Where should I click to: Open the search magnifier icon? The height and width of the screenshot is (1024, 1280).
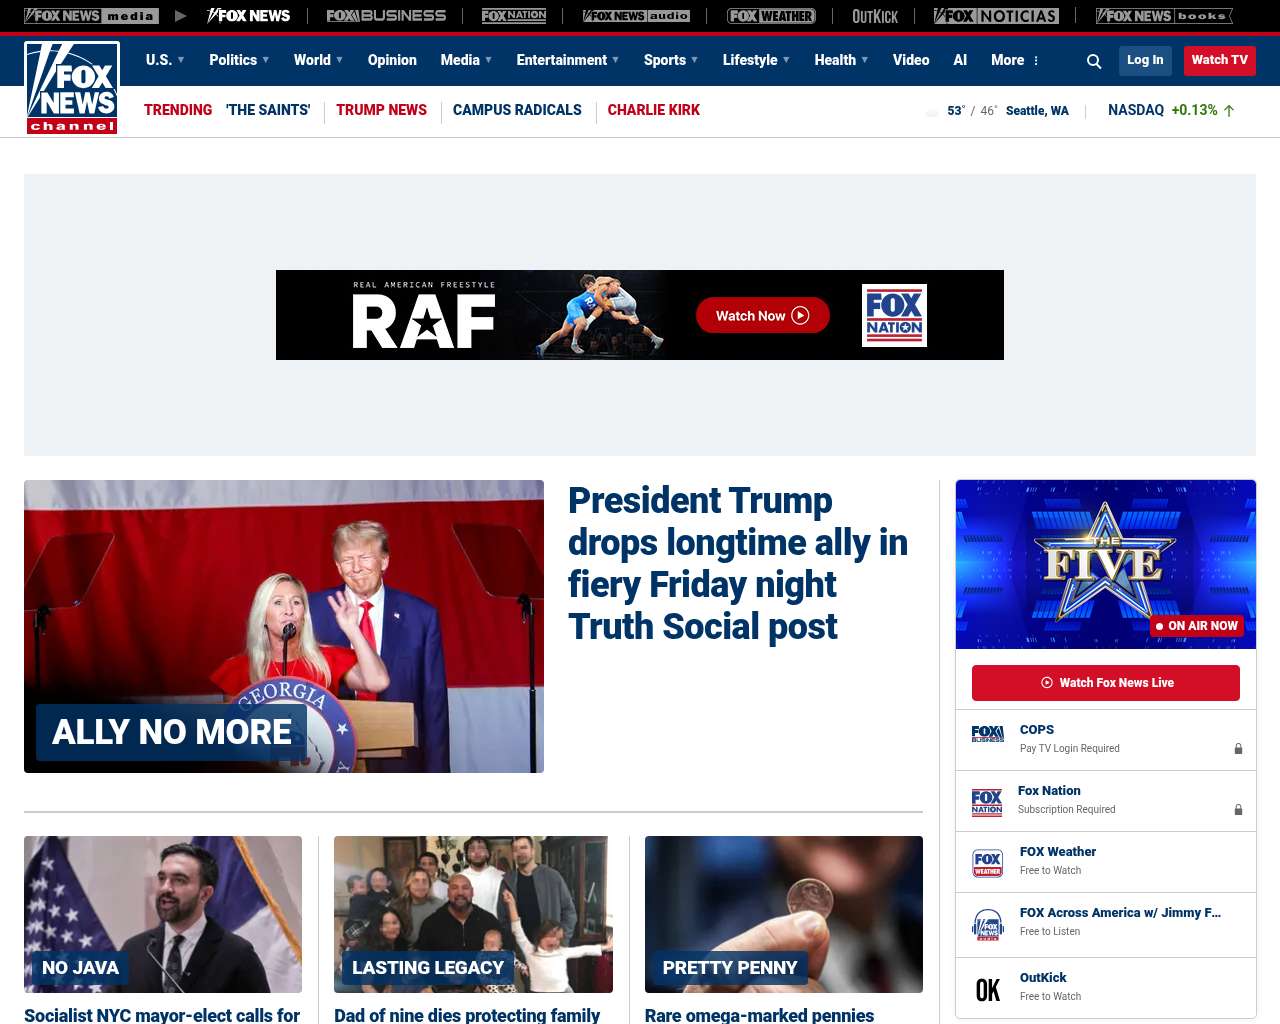click(x=1094, y=61)
